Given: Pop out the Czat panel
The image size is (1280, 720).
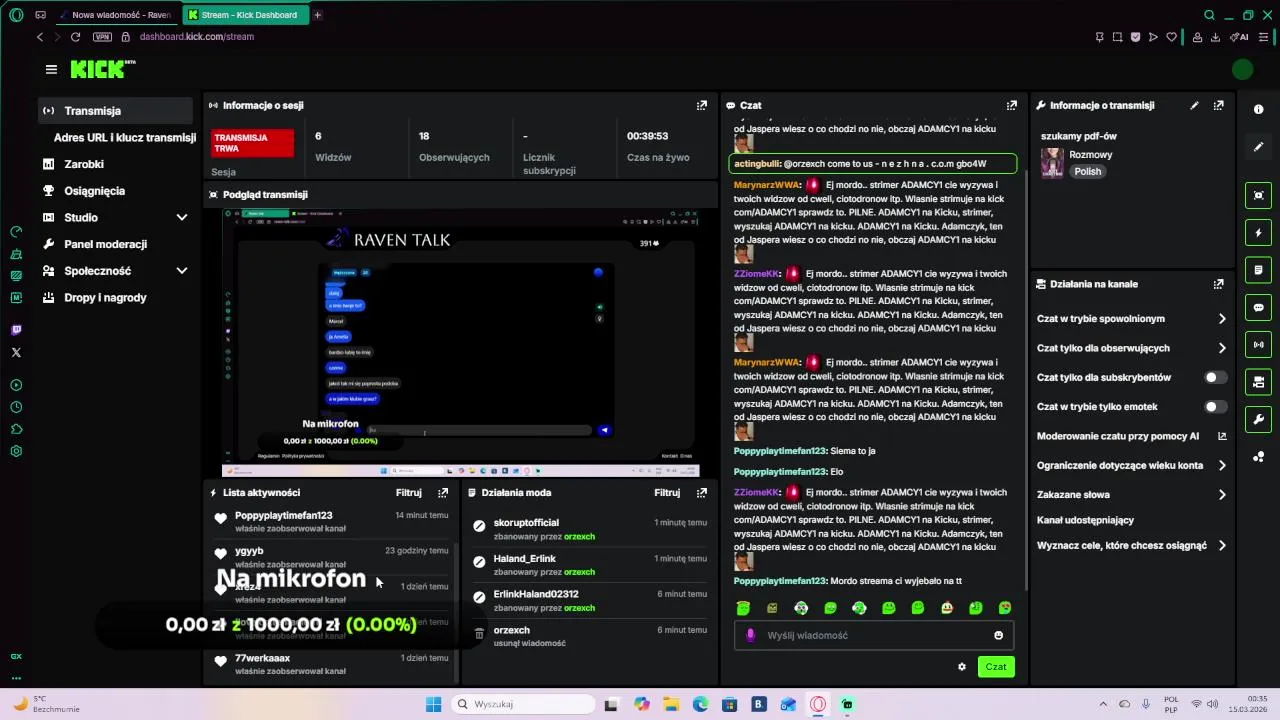Looking at the screenshot, I should (x=1012, y=105).
